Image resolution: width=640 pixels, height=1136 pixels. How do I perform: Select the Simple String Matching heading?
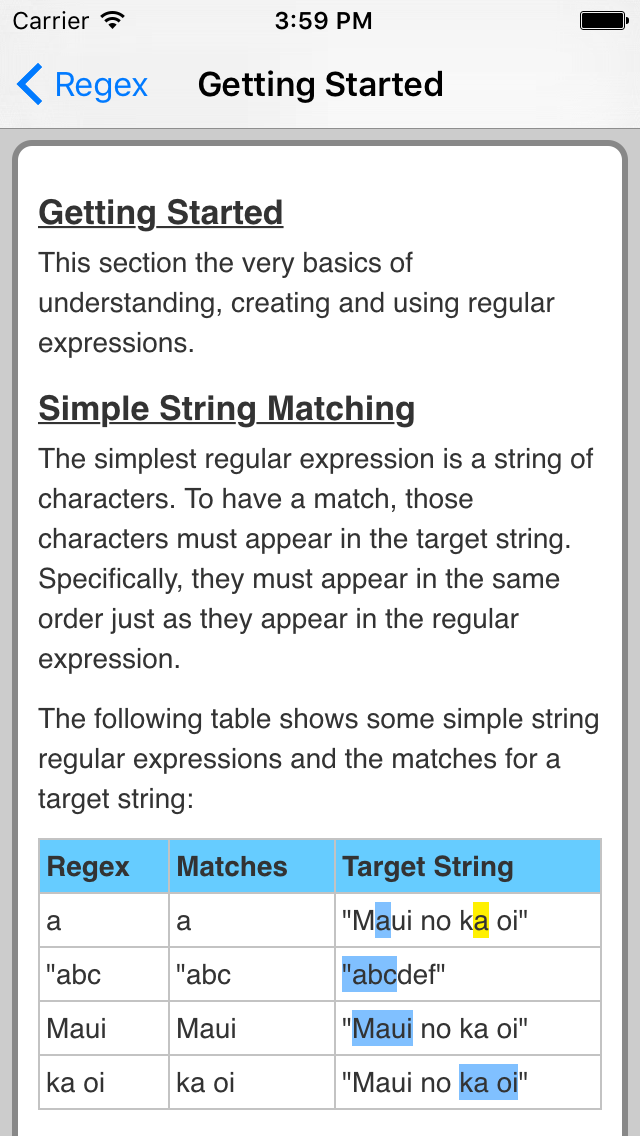point(227,409)
